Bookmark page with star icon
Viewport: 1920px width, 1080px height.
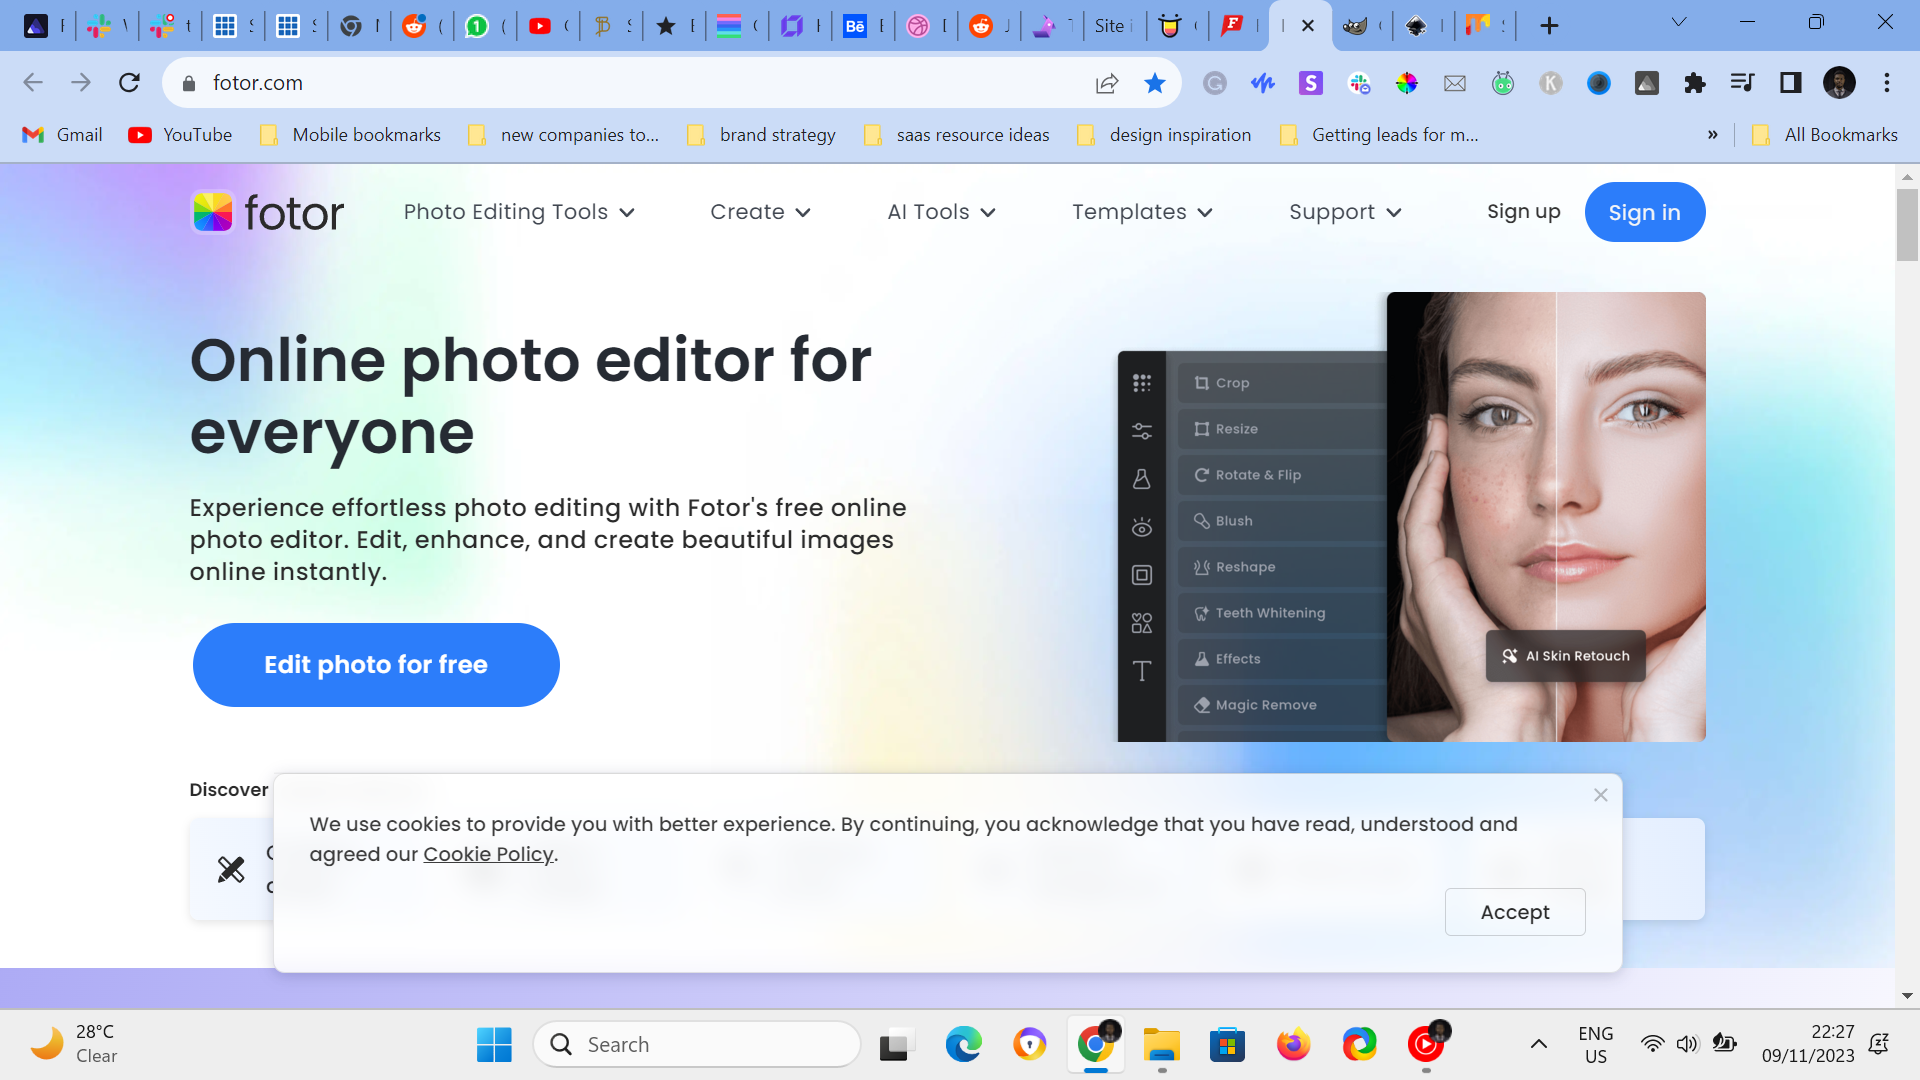(x=1155, y=83)
